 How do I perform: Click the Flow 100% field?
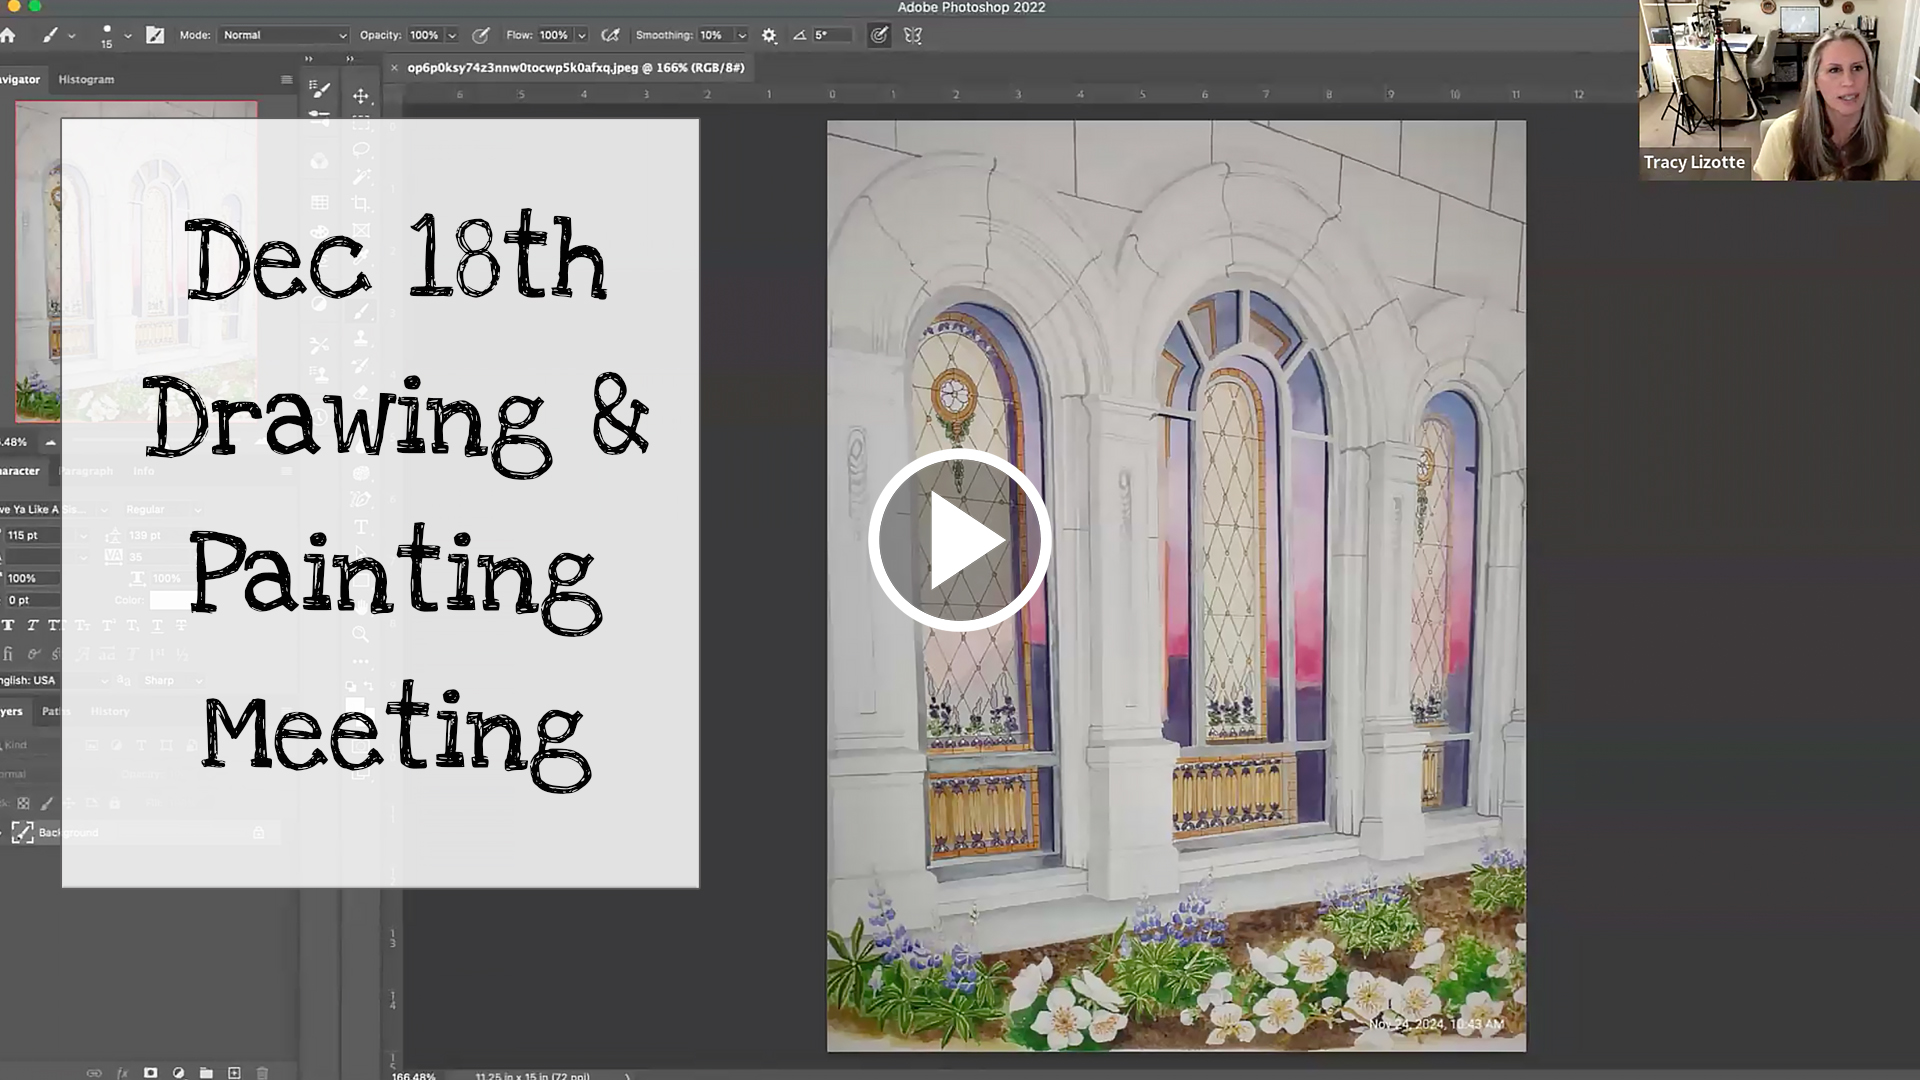[553, 35]
